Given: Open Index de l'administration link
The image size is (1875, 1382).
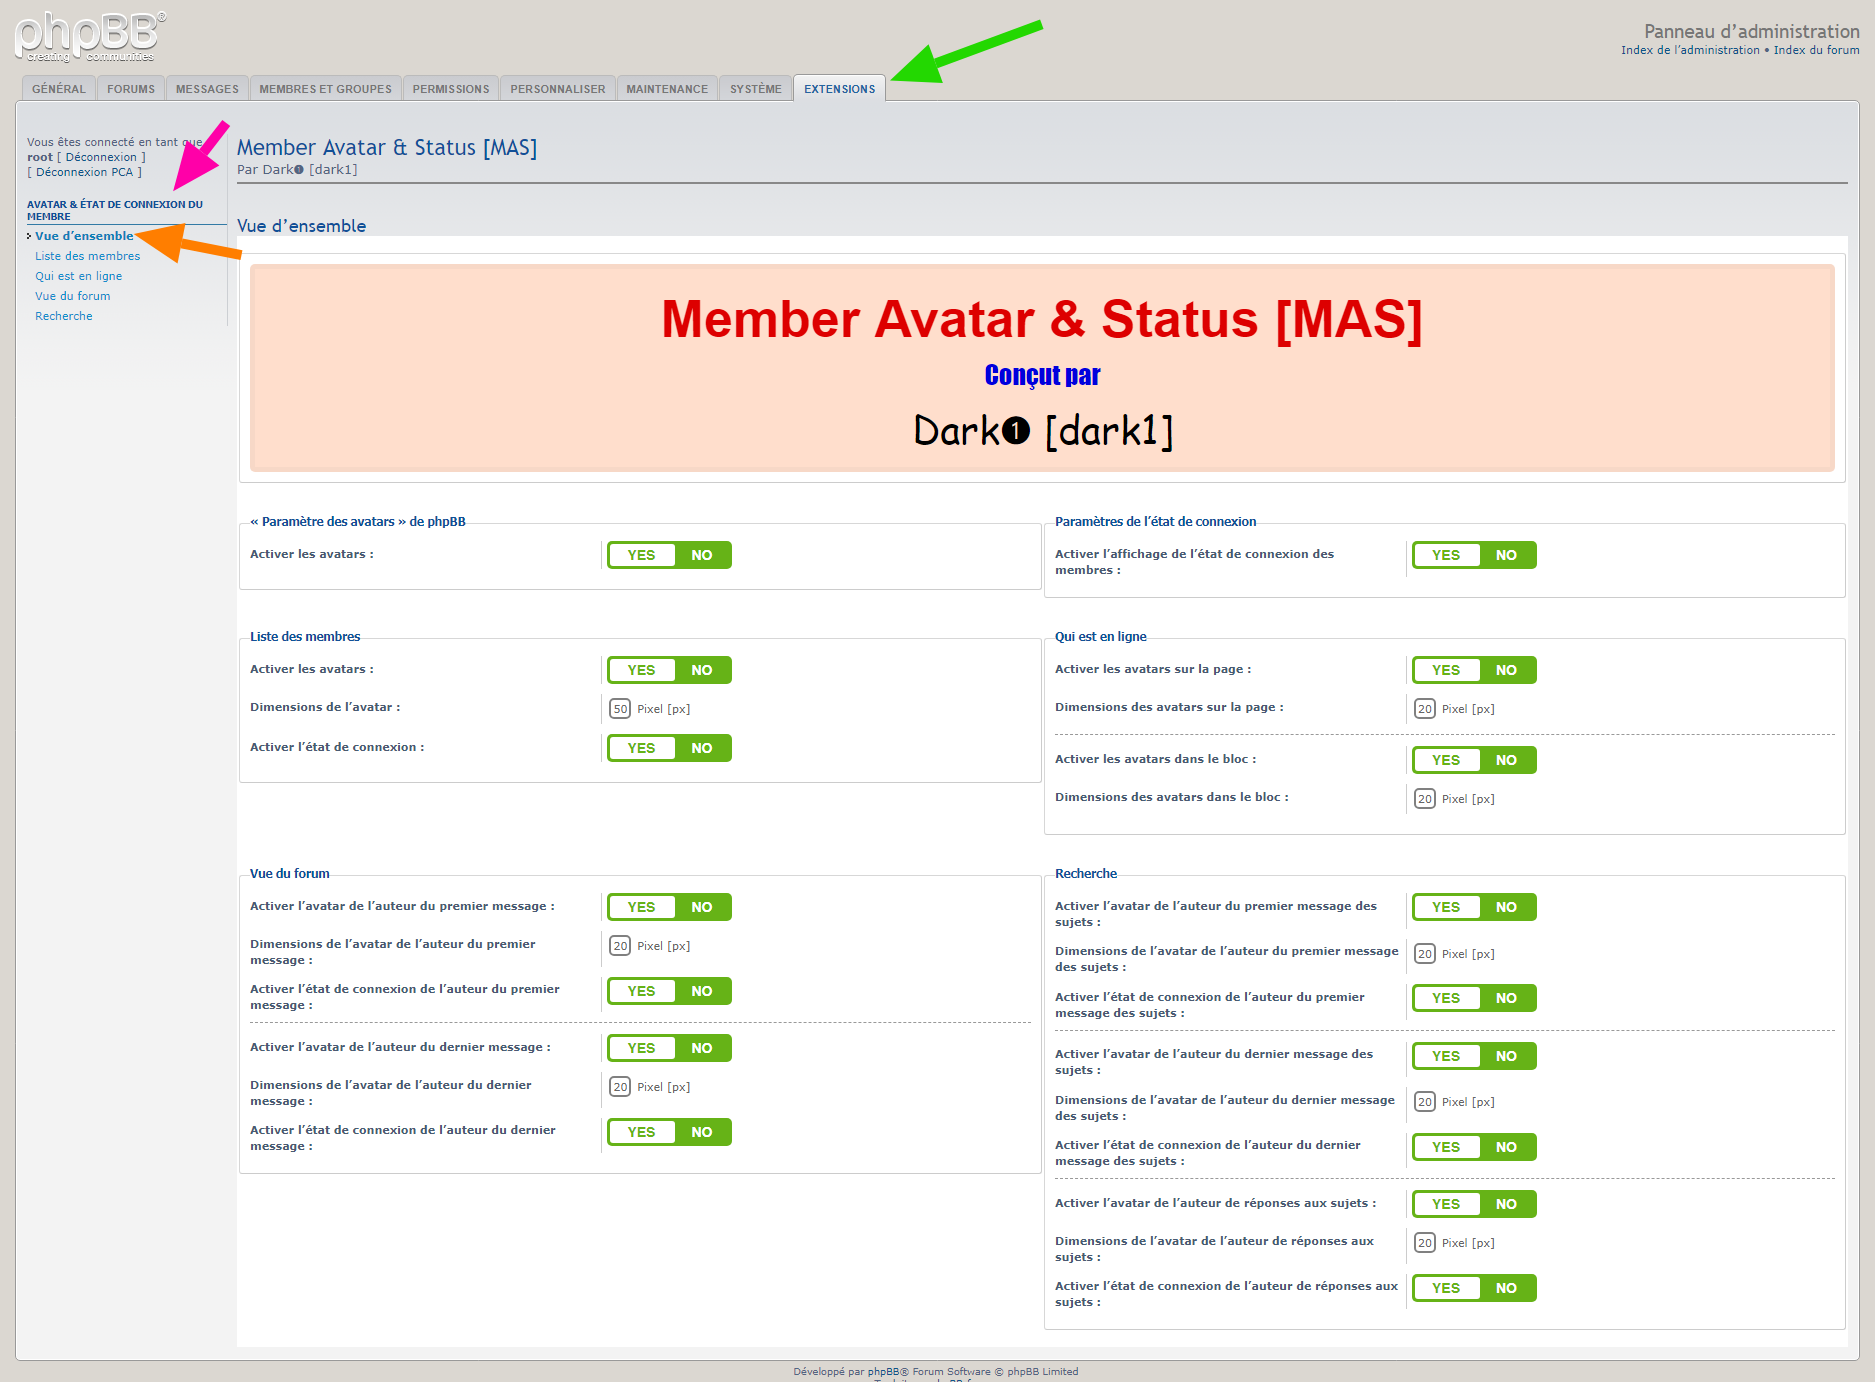Looking at the screenshot, I should pyautogui.click(x=1690, y=50).
